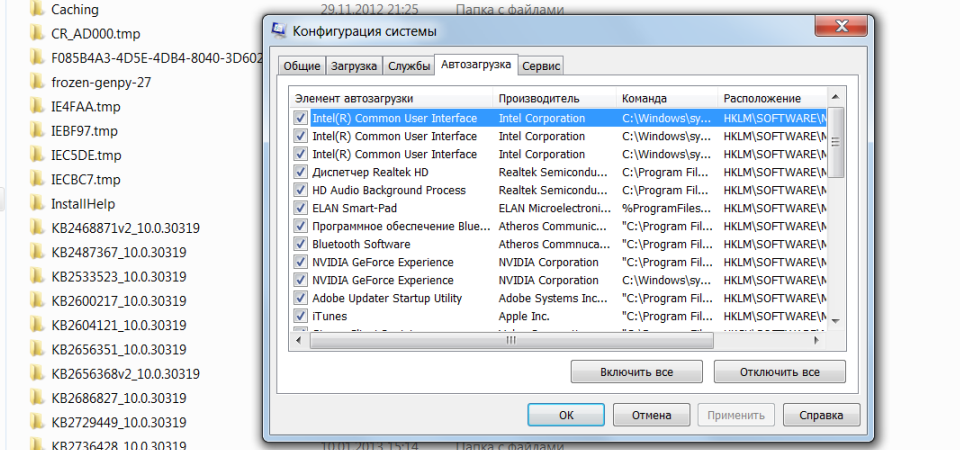Click the folder icon next to KB2600217_10.0.30319
960x450 pixels.
pyautogui.click(x=37, y=301)
